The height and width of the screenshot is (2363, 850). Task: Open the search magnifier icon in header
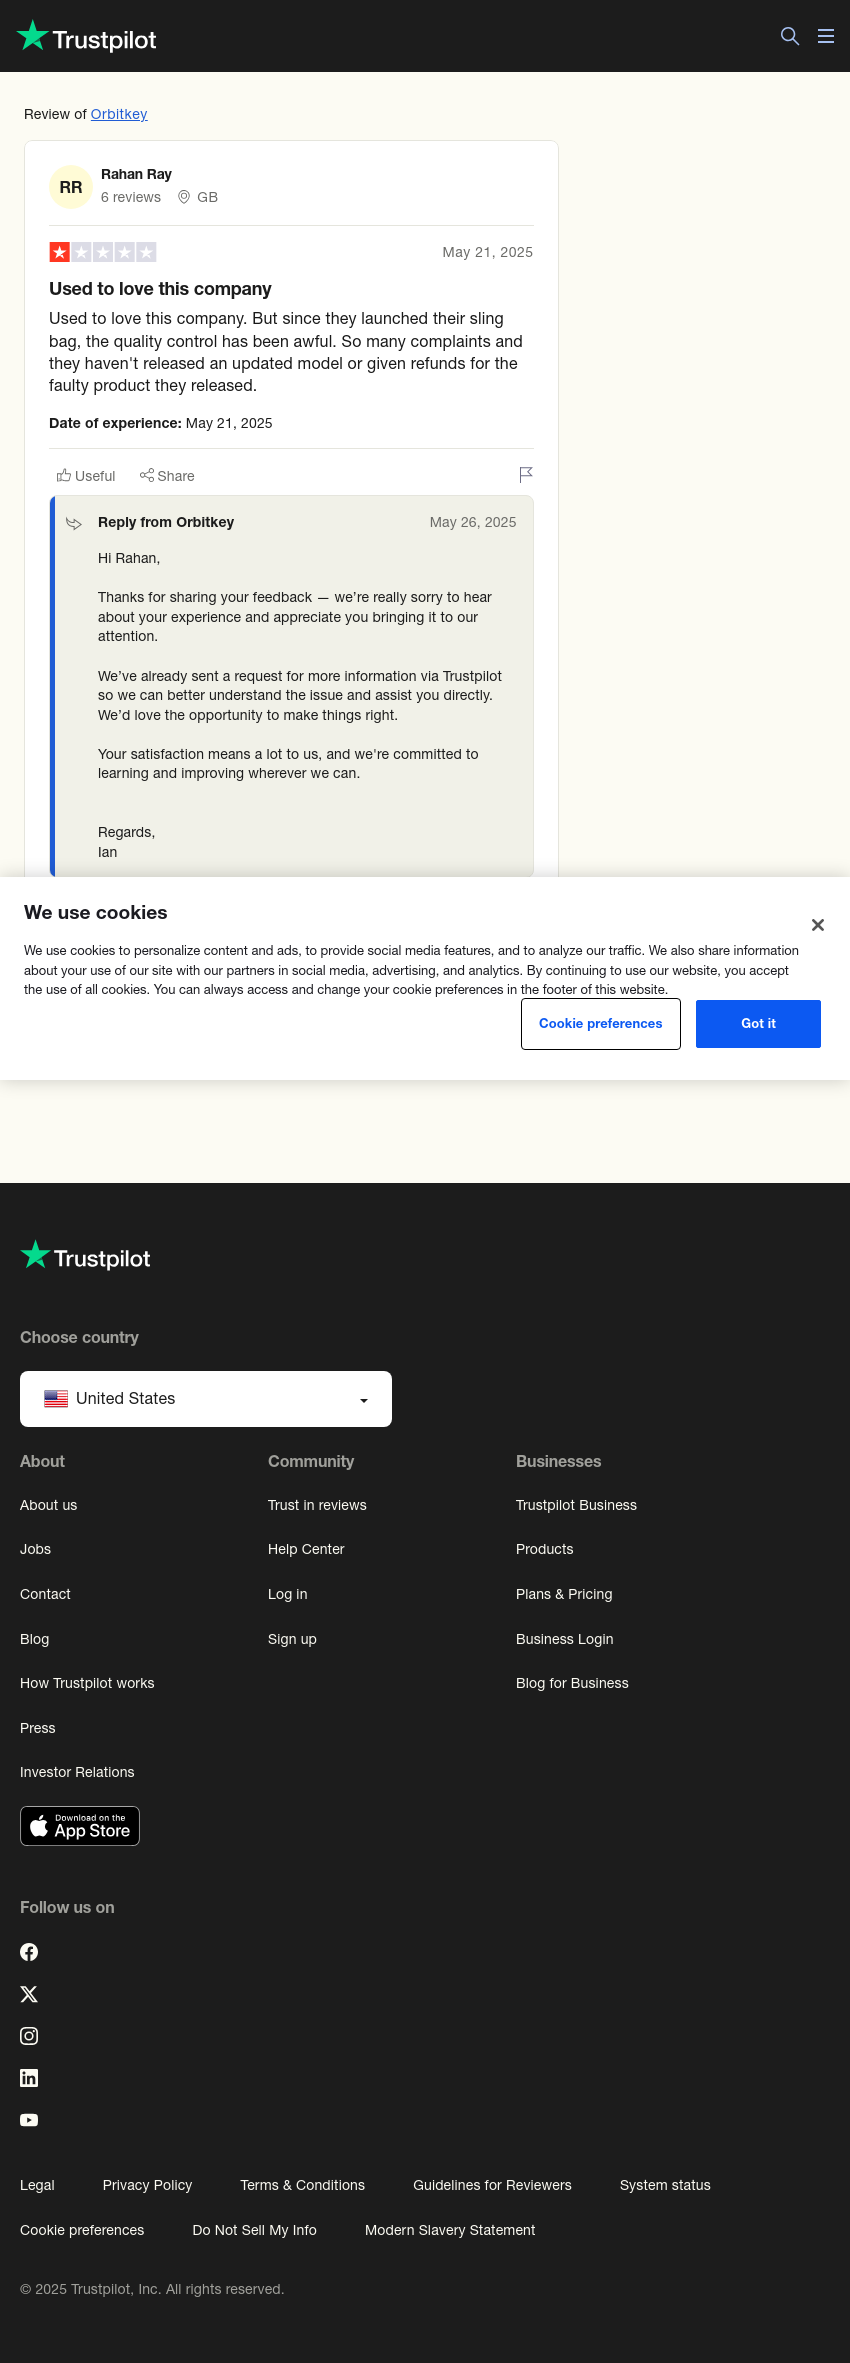click(790, 36)
